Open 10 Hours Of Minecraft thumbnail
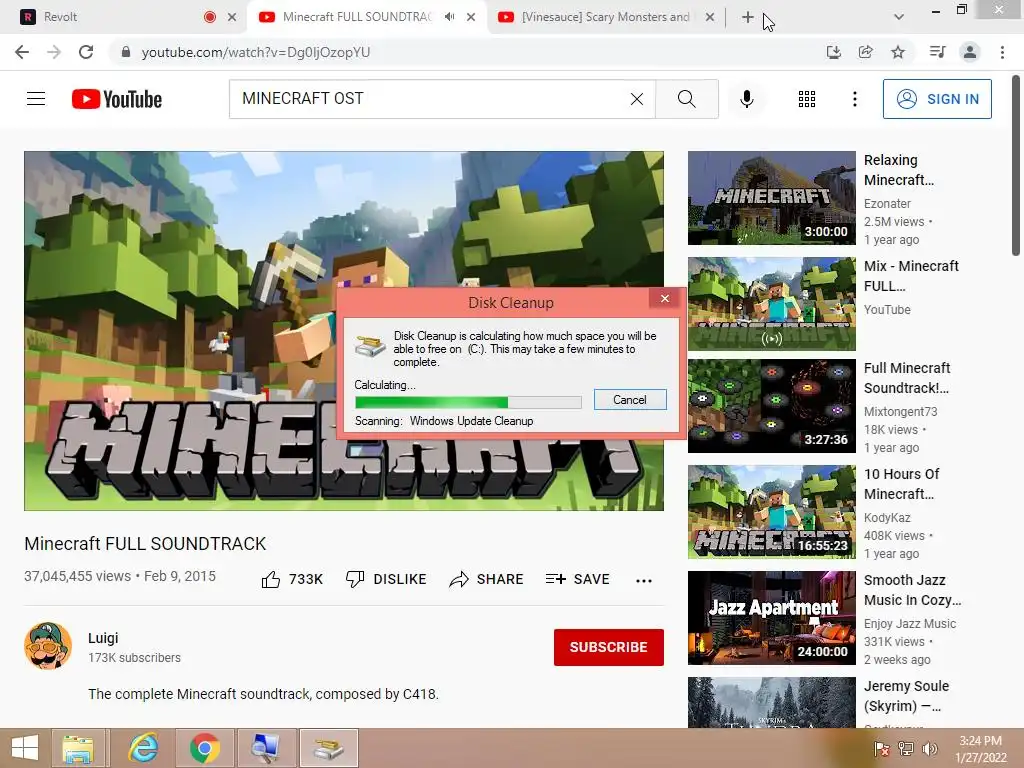Screen dimensions: 1024x768 pyautogui.click(x=771, y=512)
